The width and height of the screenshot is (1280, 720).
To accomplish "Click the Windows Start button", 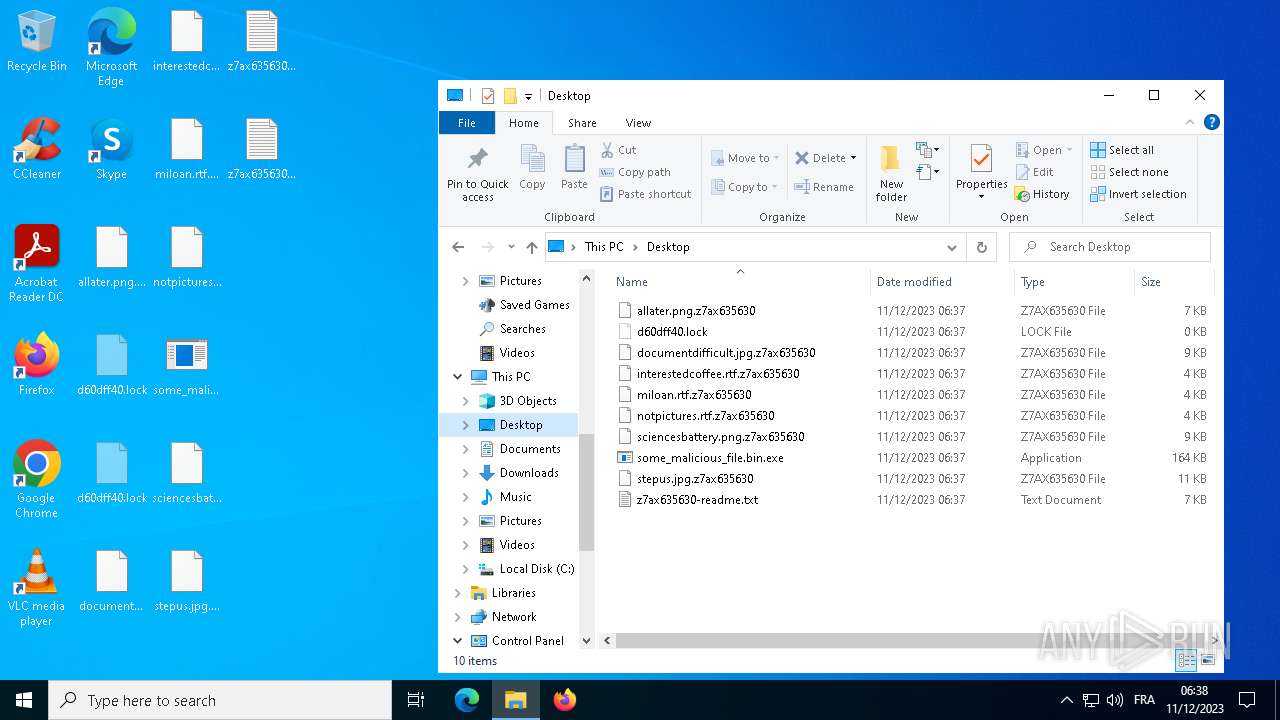I will (24, 700).
